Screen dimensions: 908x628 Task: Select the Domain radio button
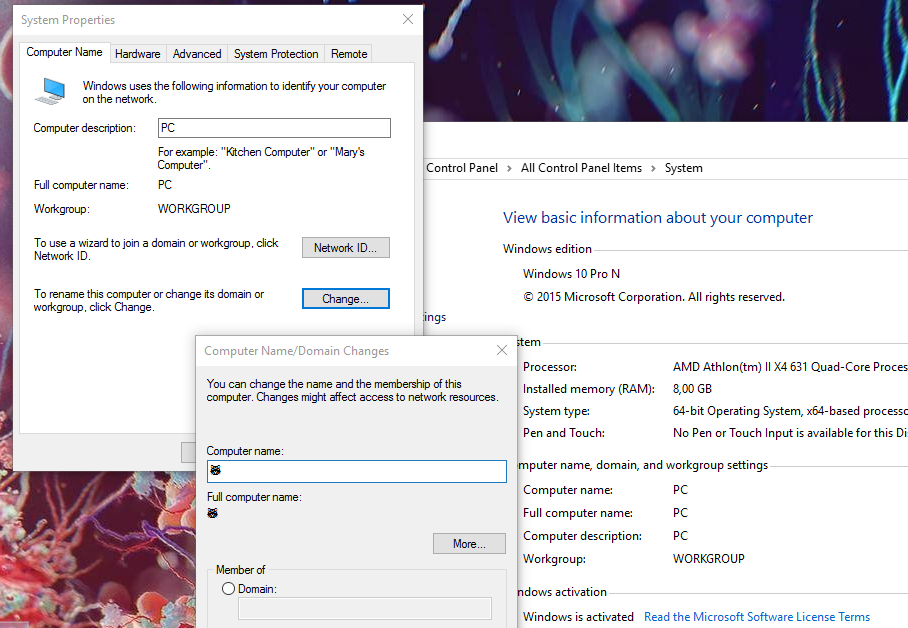click(x=228, y=589)
